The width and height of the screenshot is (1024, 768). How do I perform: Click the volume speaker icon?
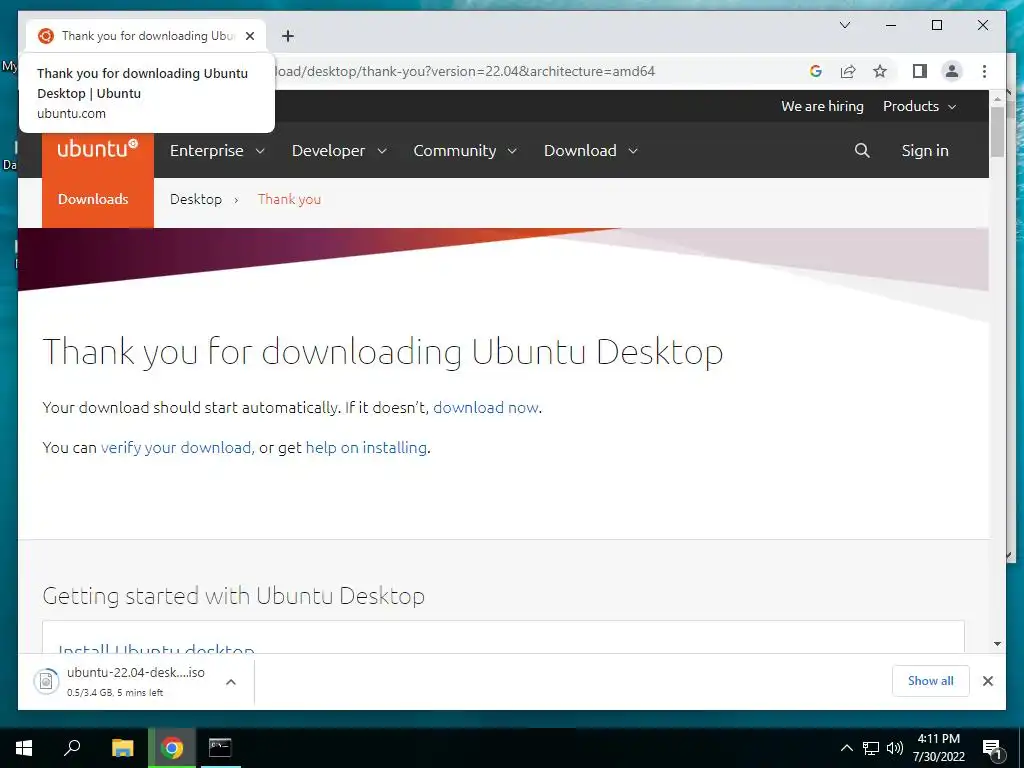pyautogui.click(x=895, y=748)
